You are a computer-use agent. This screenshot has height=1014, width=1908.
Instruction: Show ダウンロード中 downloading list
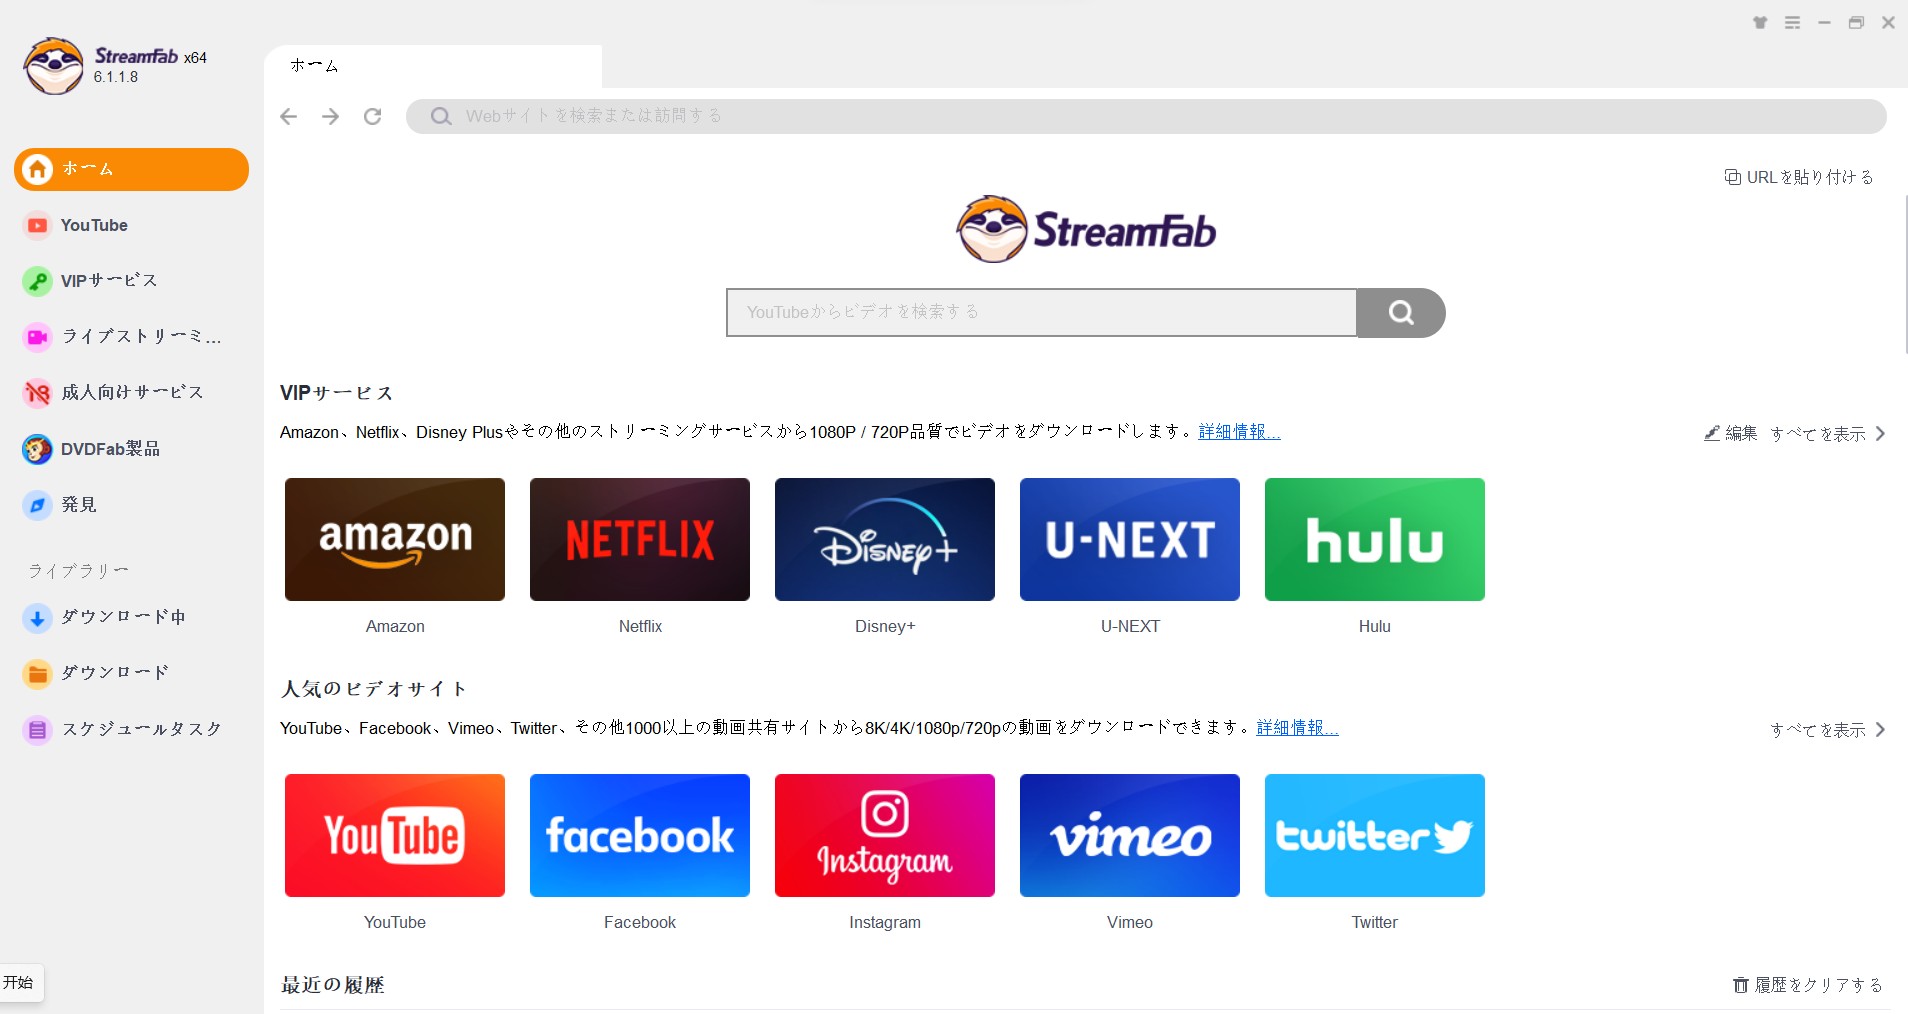pos(104,617)
